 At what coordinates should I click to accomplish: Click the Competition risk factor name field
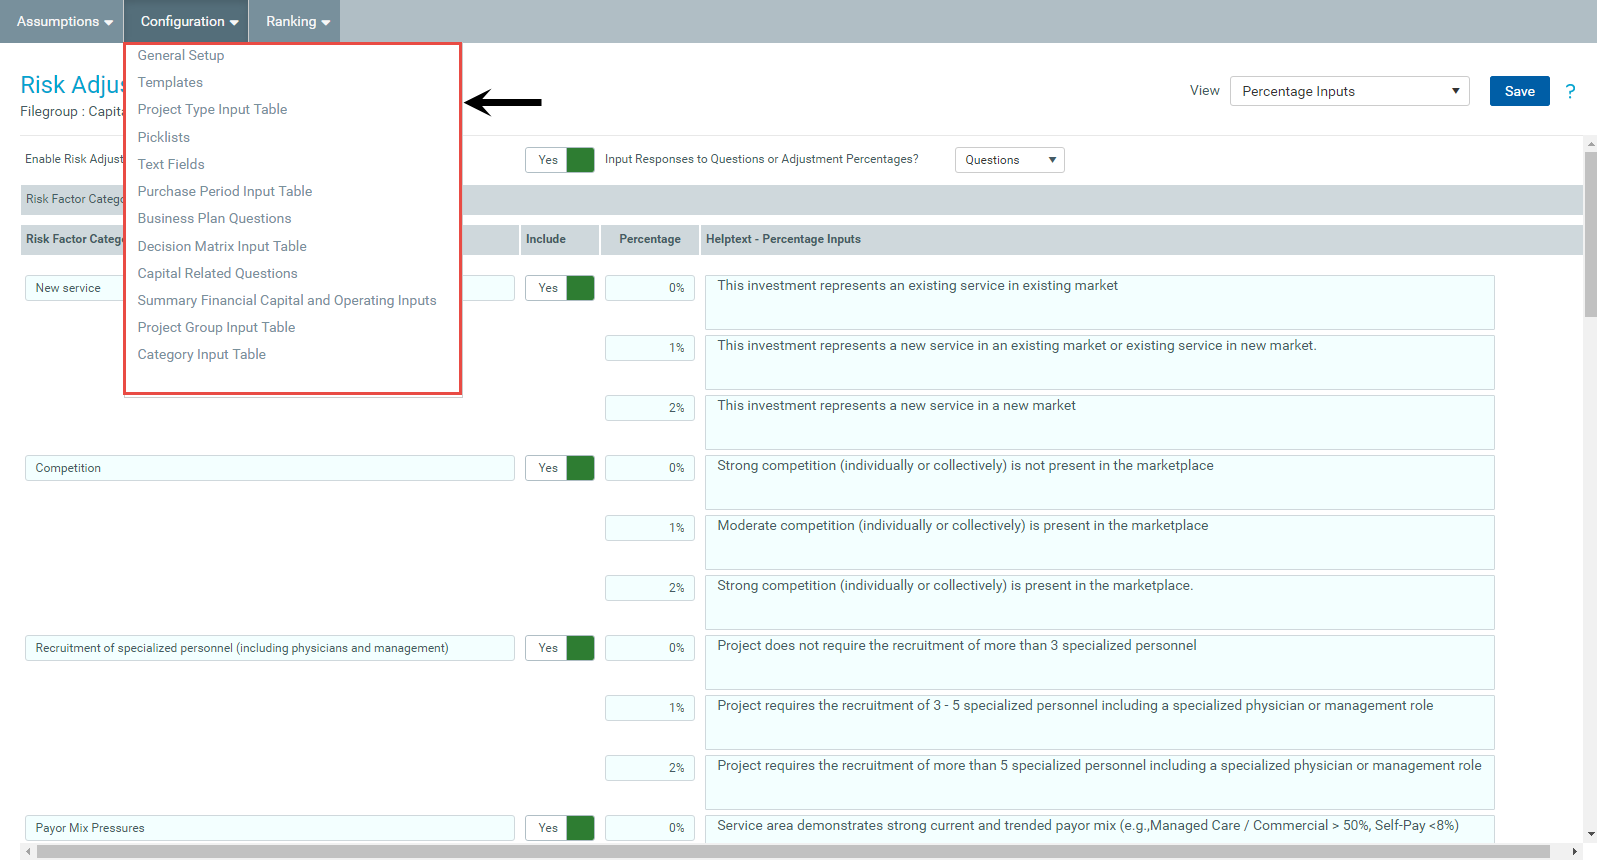269,468
